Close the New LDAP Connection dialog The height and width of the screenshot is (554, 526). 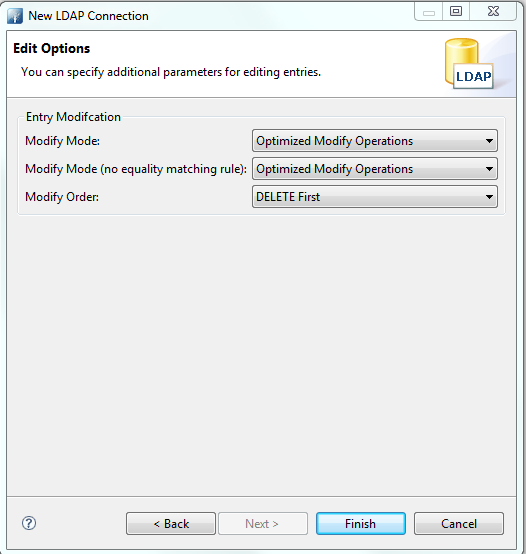(x=493, y=11)
